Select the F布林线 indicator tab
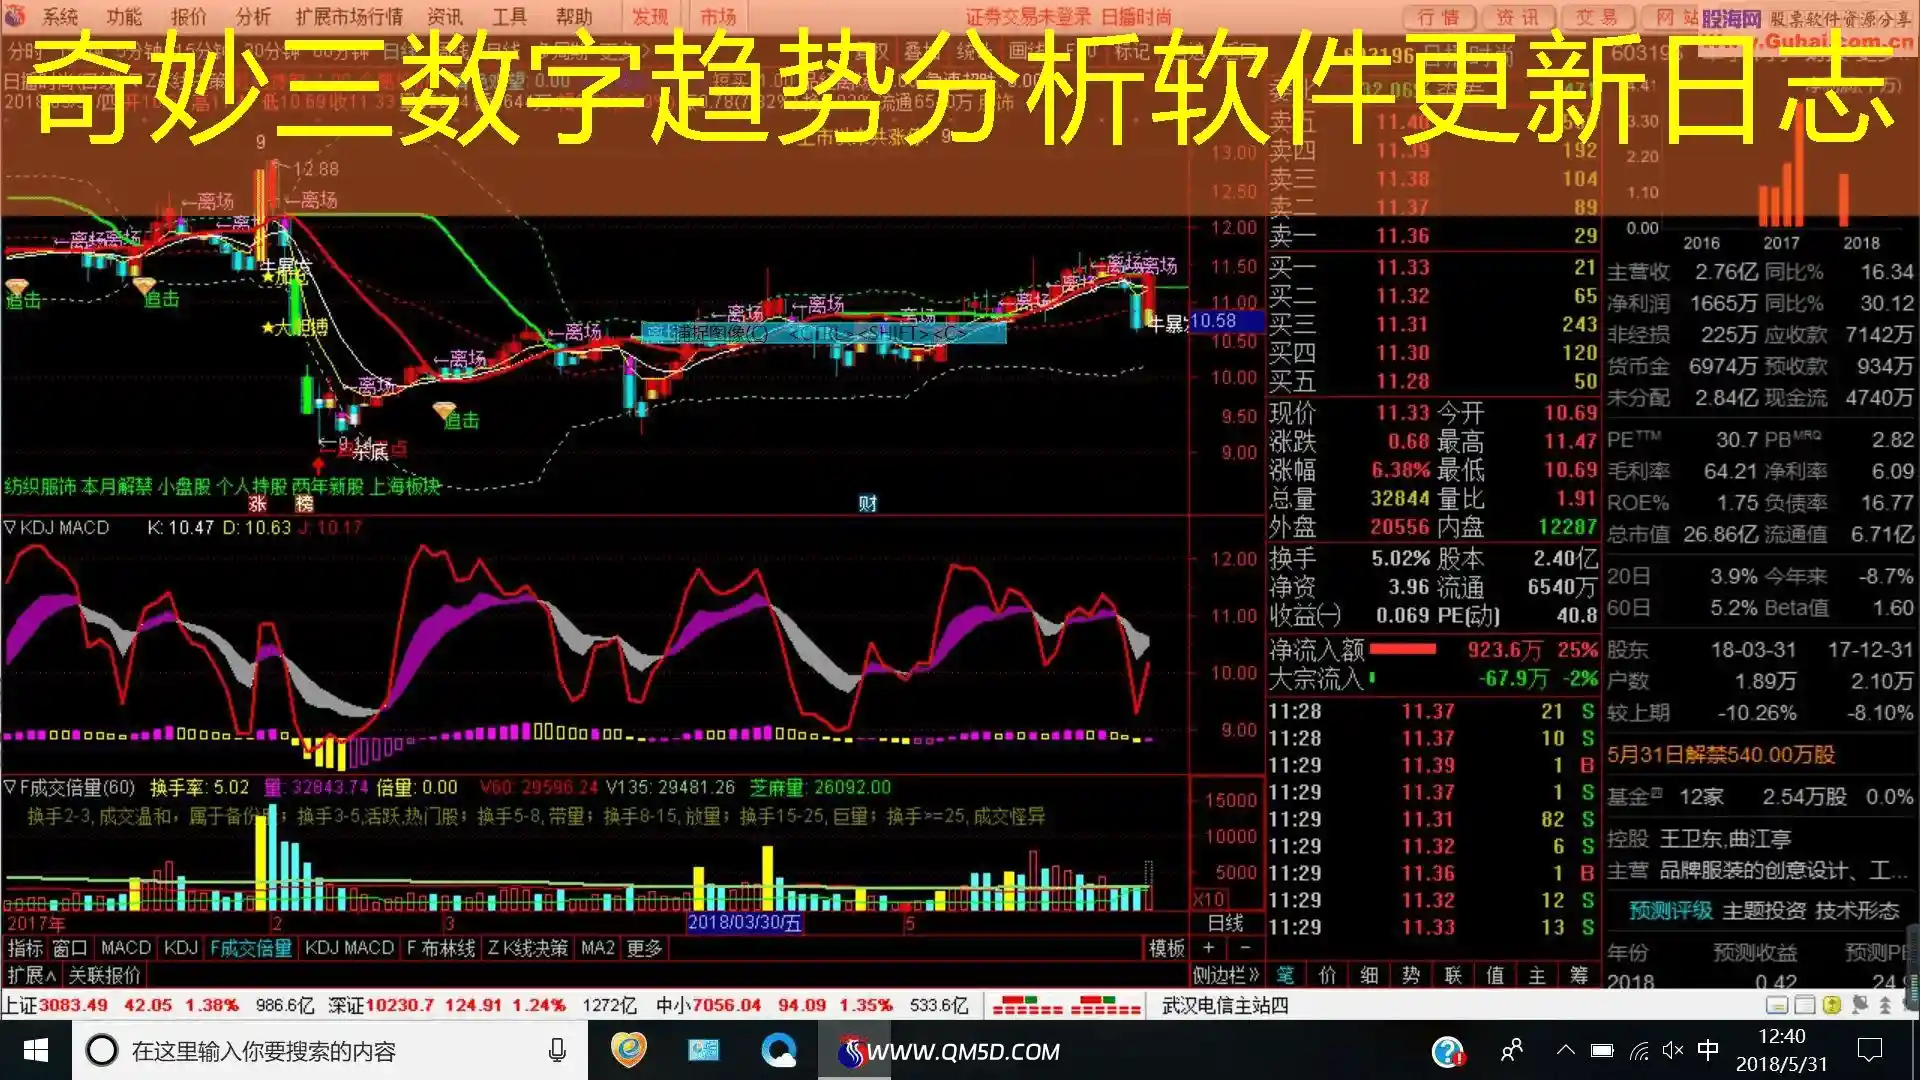1920x1080 pixels. click(441, 947)
